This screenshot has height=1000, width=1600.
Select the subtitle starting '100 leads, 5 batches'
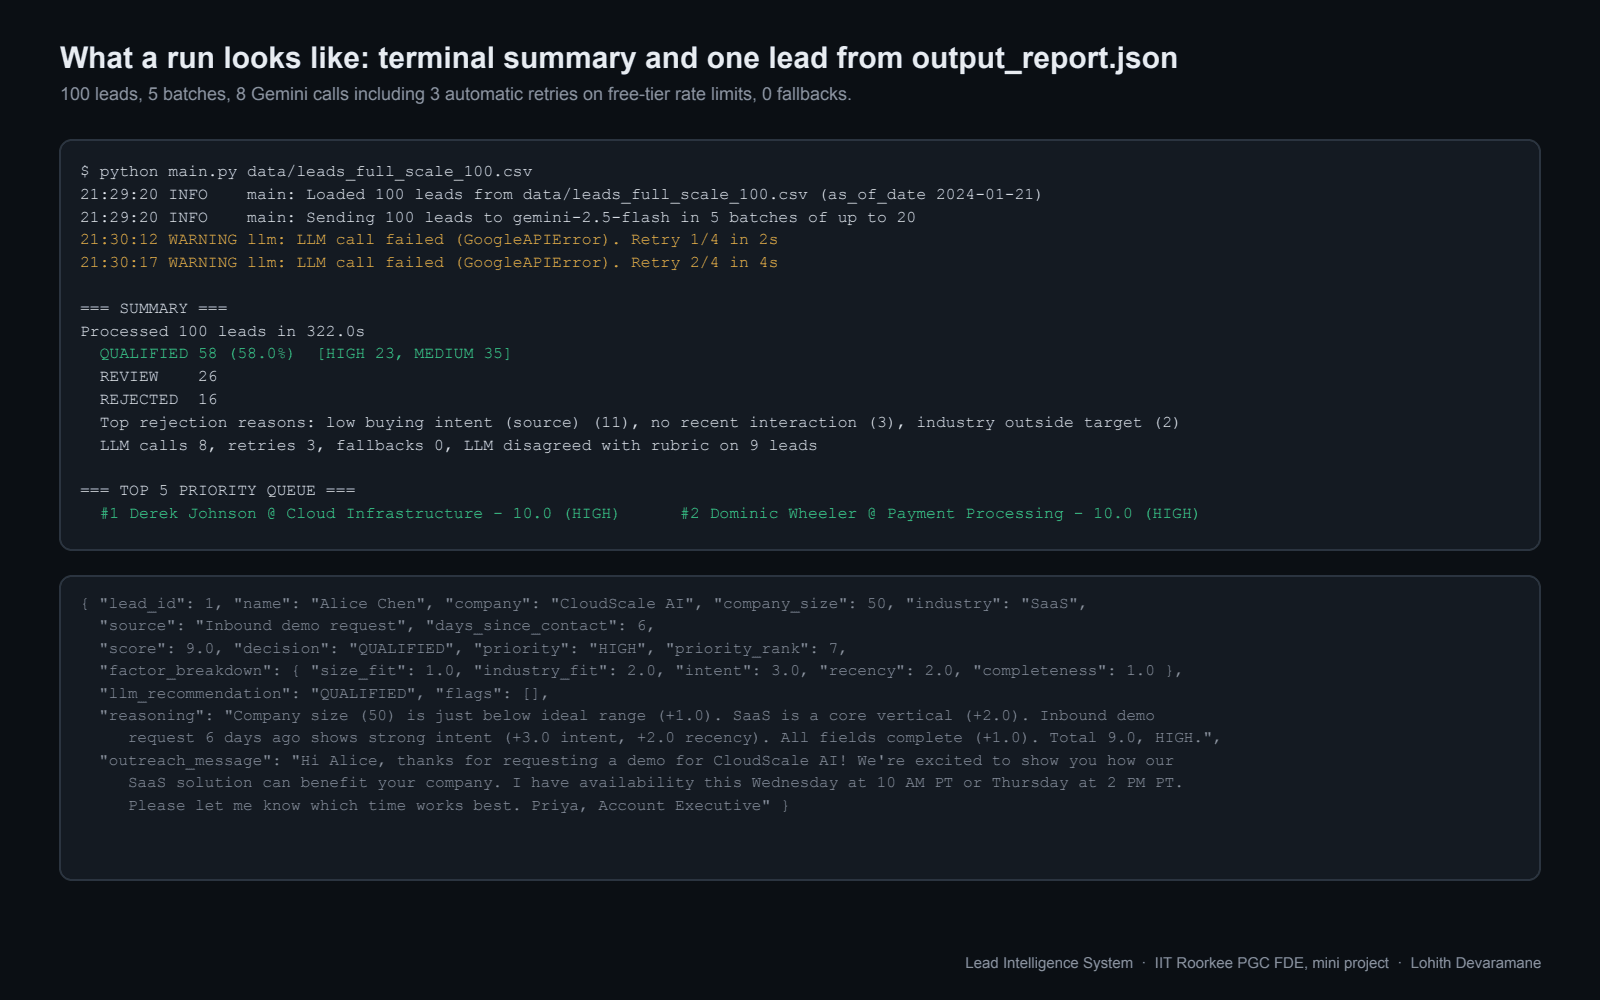tap(456, 94)
